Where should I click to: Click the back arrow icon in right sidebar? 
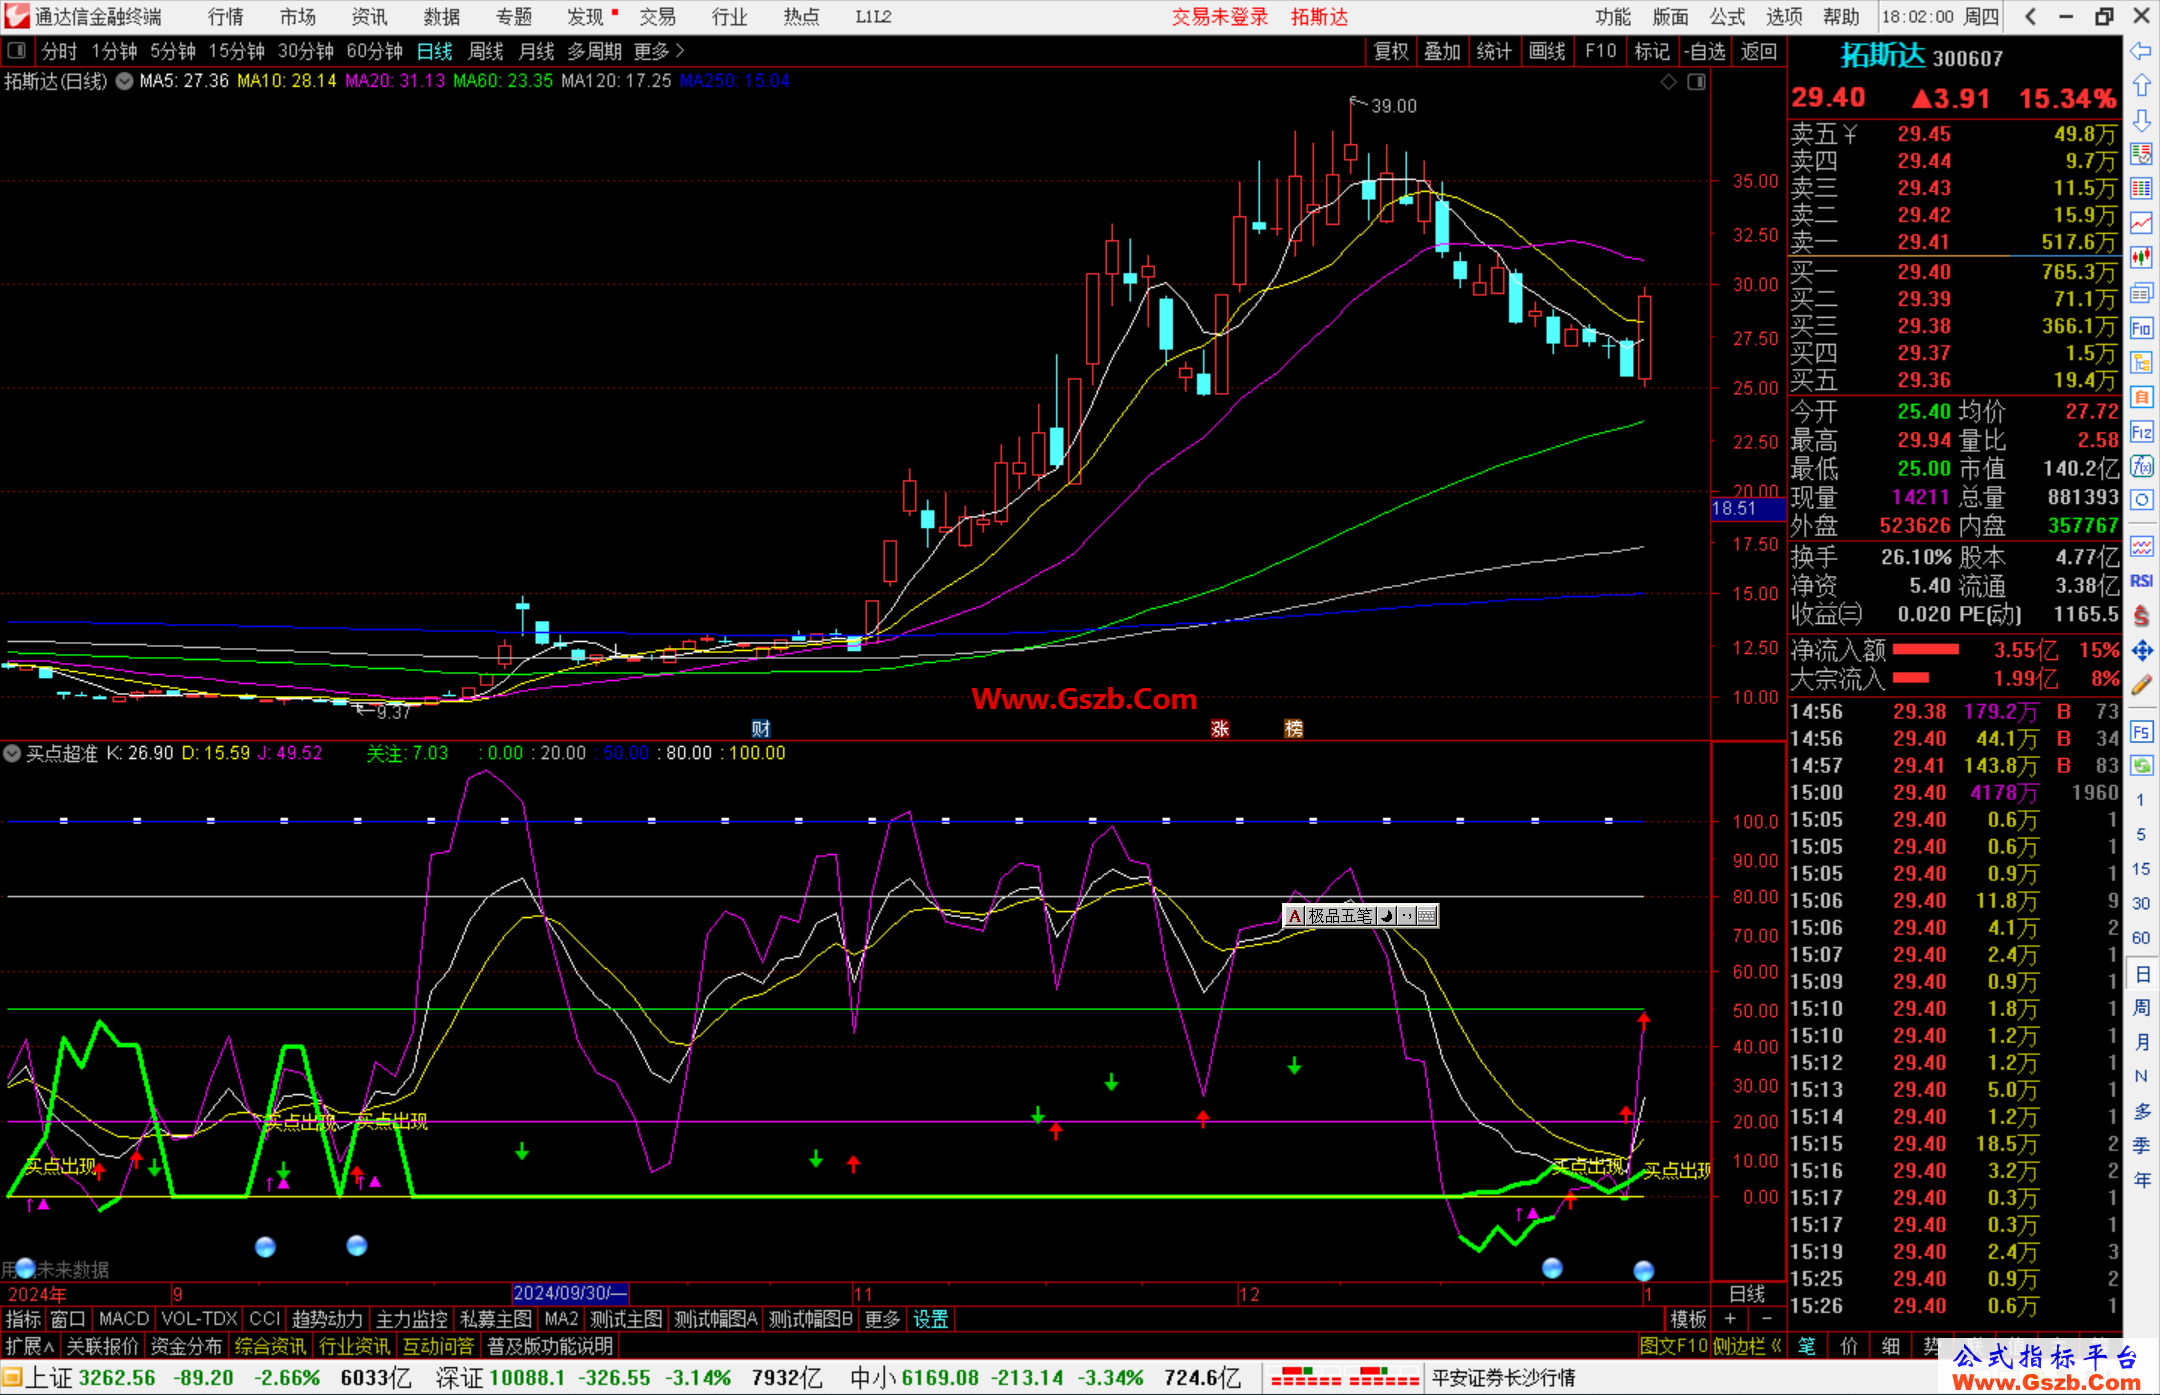2141,51
